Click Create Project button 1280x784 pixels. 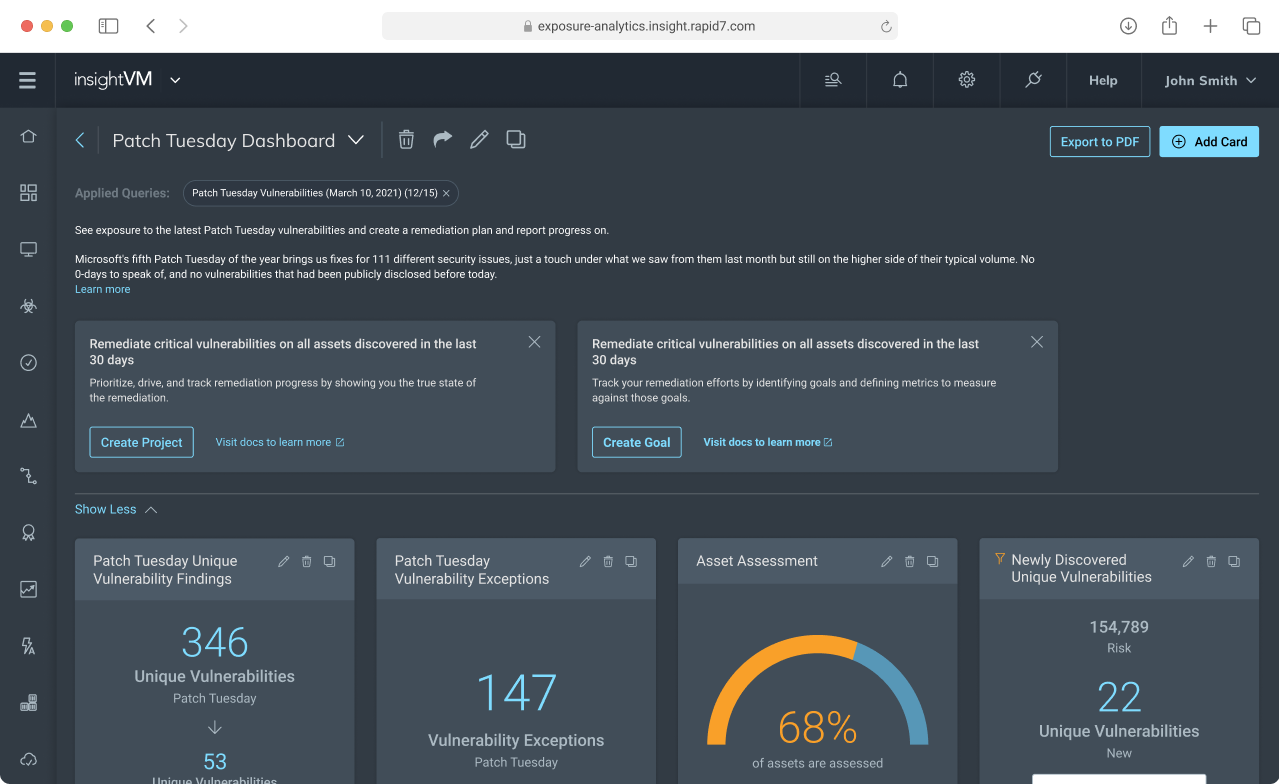tap(141, 442)
